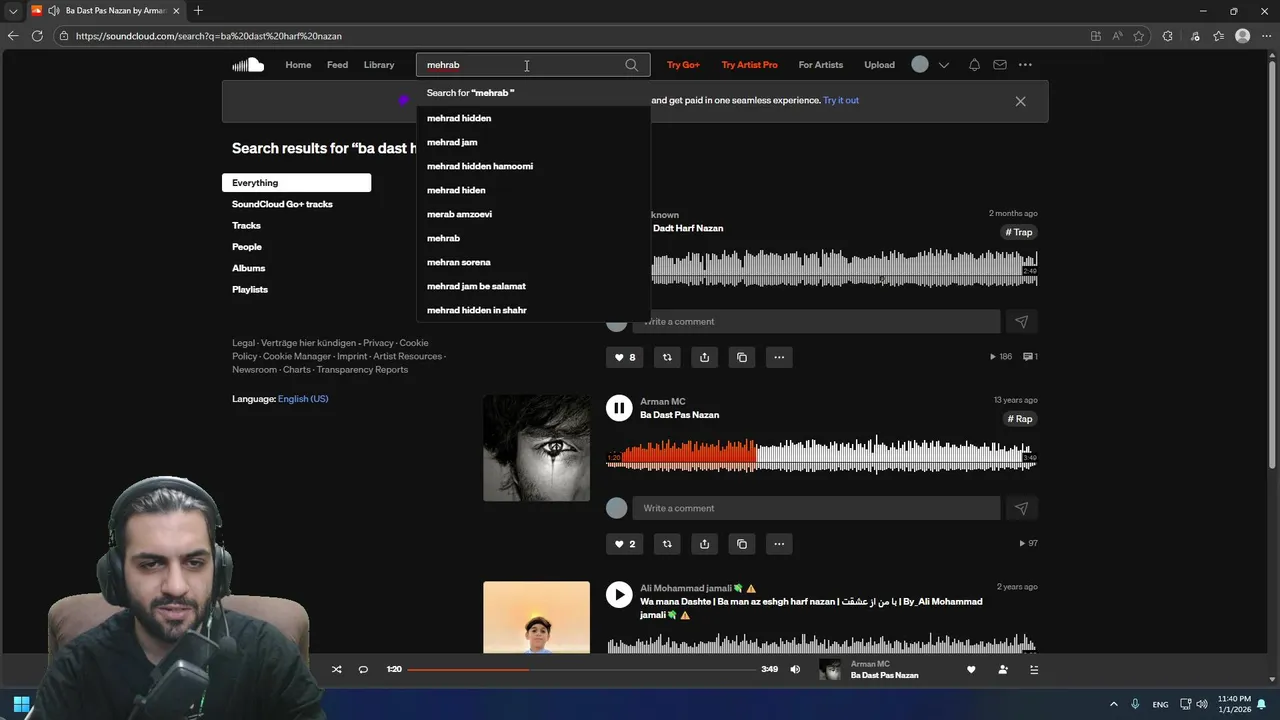Like Ba Dast Pas Nazan track
The width and height of the screenshot is (1280, 720).
[x=624, y=544]
